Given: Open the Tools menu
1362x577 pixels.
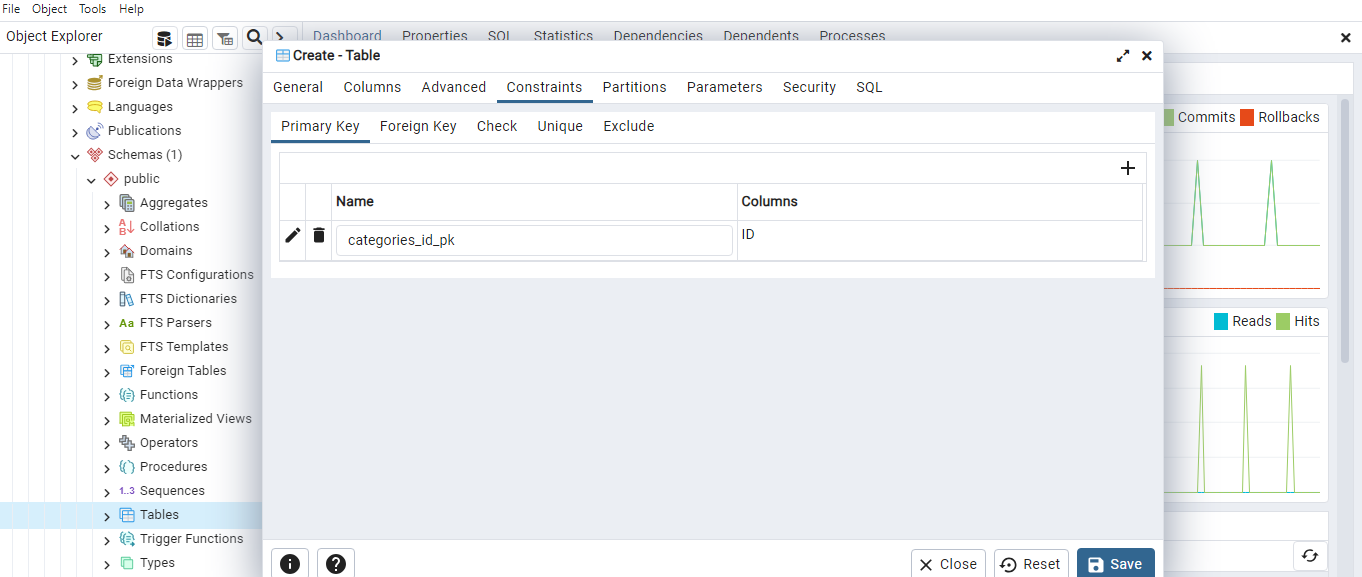Looking at the screenshot, I should [92, 9].
